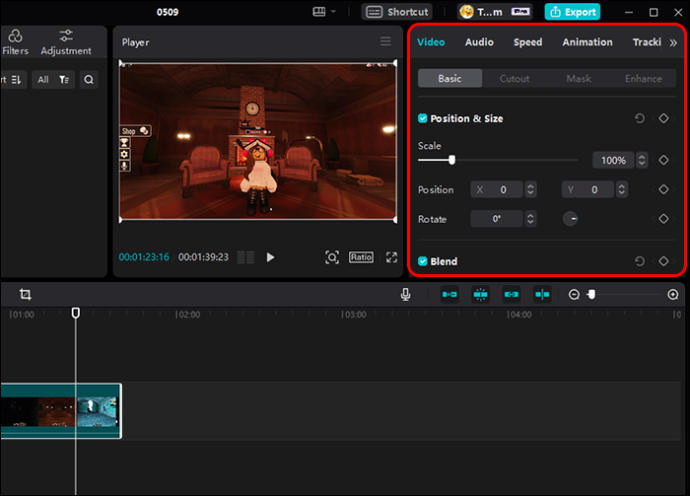
Task: Zoom out the timeline
Action: click(574, 294)
